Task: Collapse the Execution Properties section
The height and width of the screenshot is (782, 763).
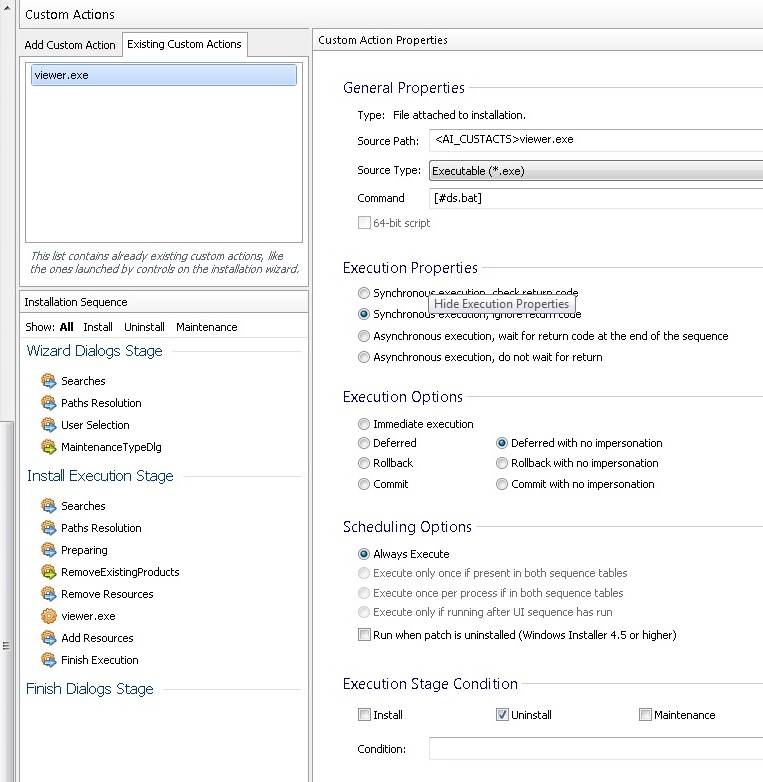Action: pos(410,268)
